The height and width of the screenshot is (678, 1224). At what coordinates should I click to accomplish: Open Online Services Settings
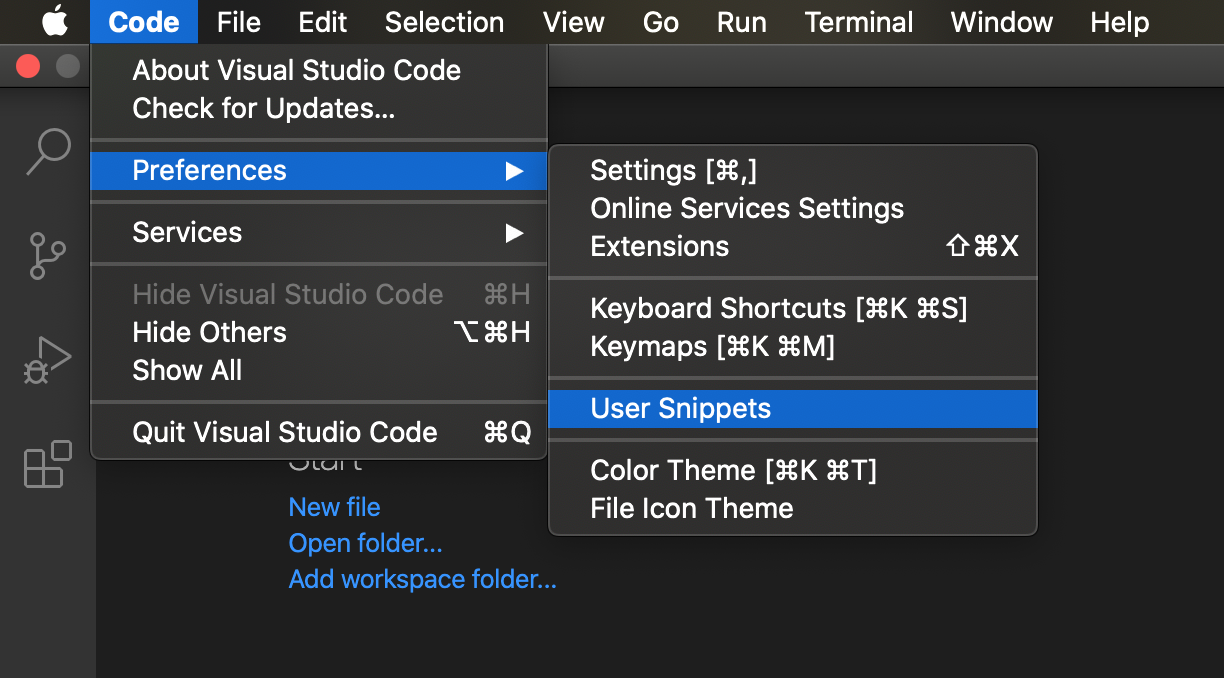[793, 208]
